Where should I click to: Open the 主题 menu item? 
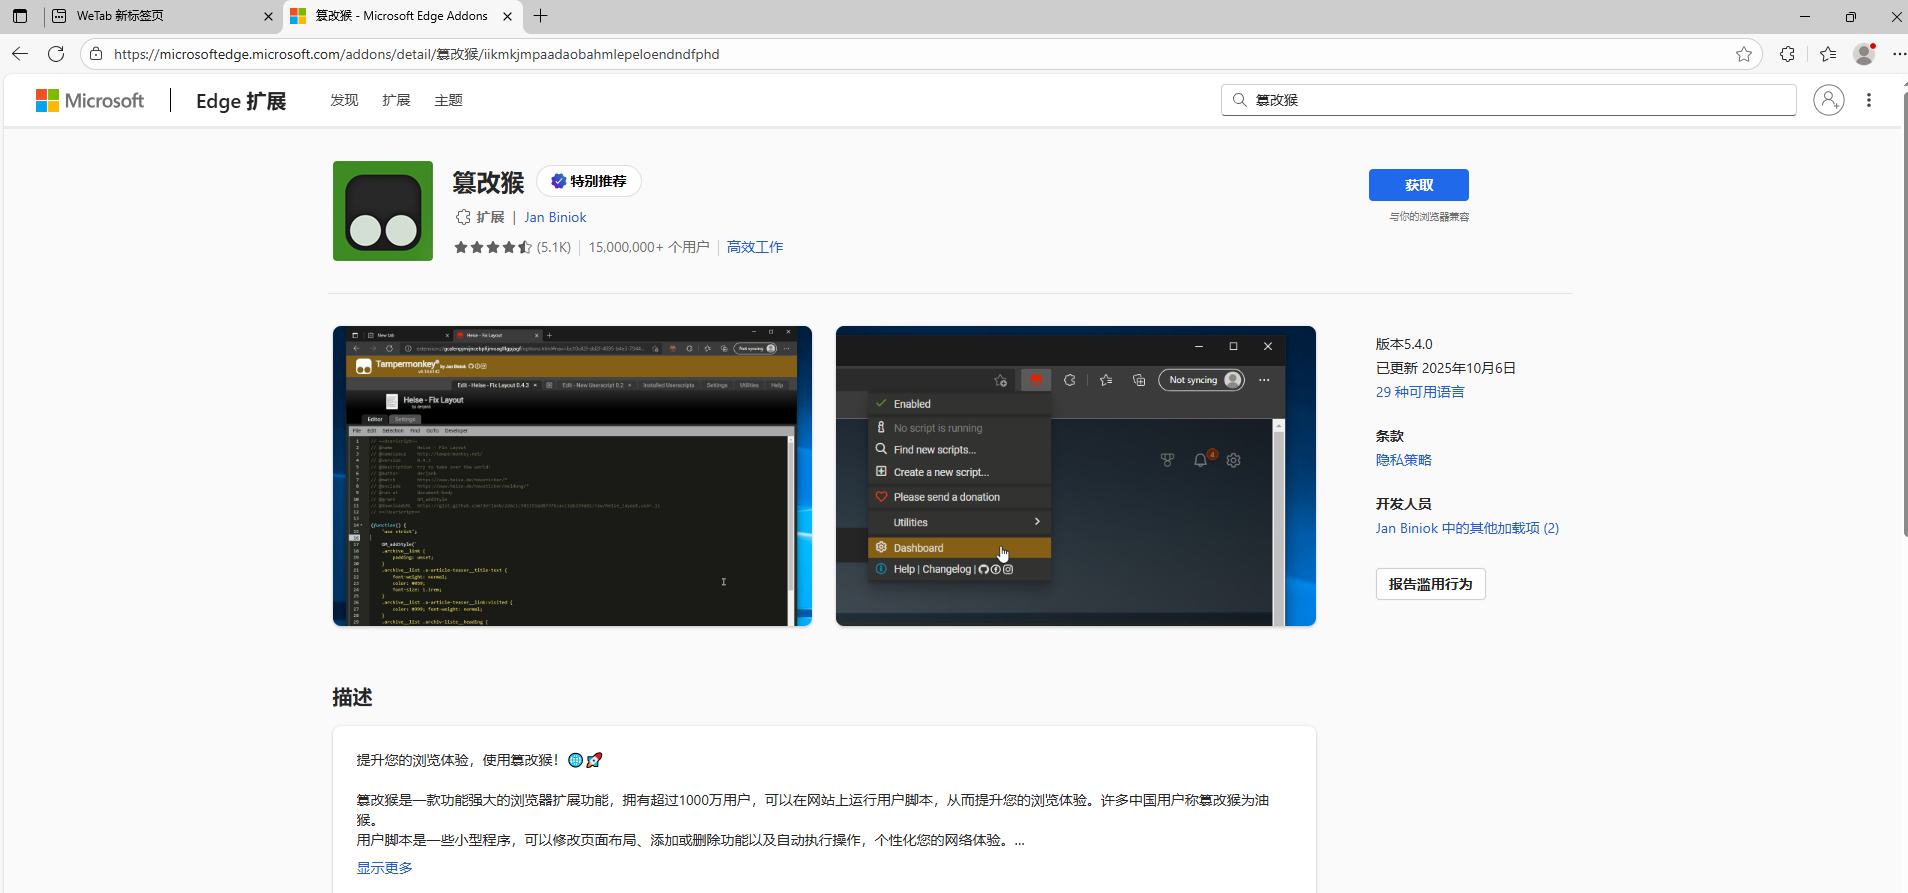tap(448, 100)
